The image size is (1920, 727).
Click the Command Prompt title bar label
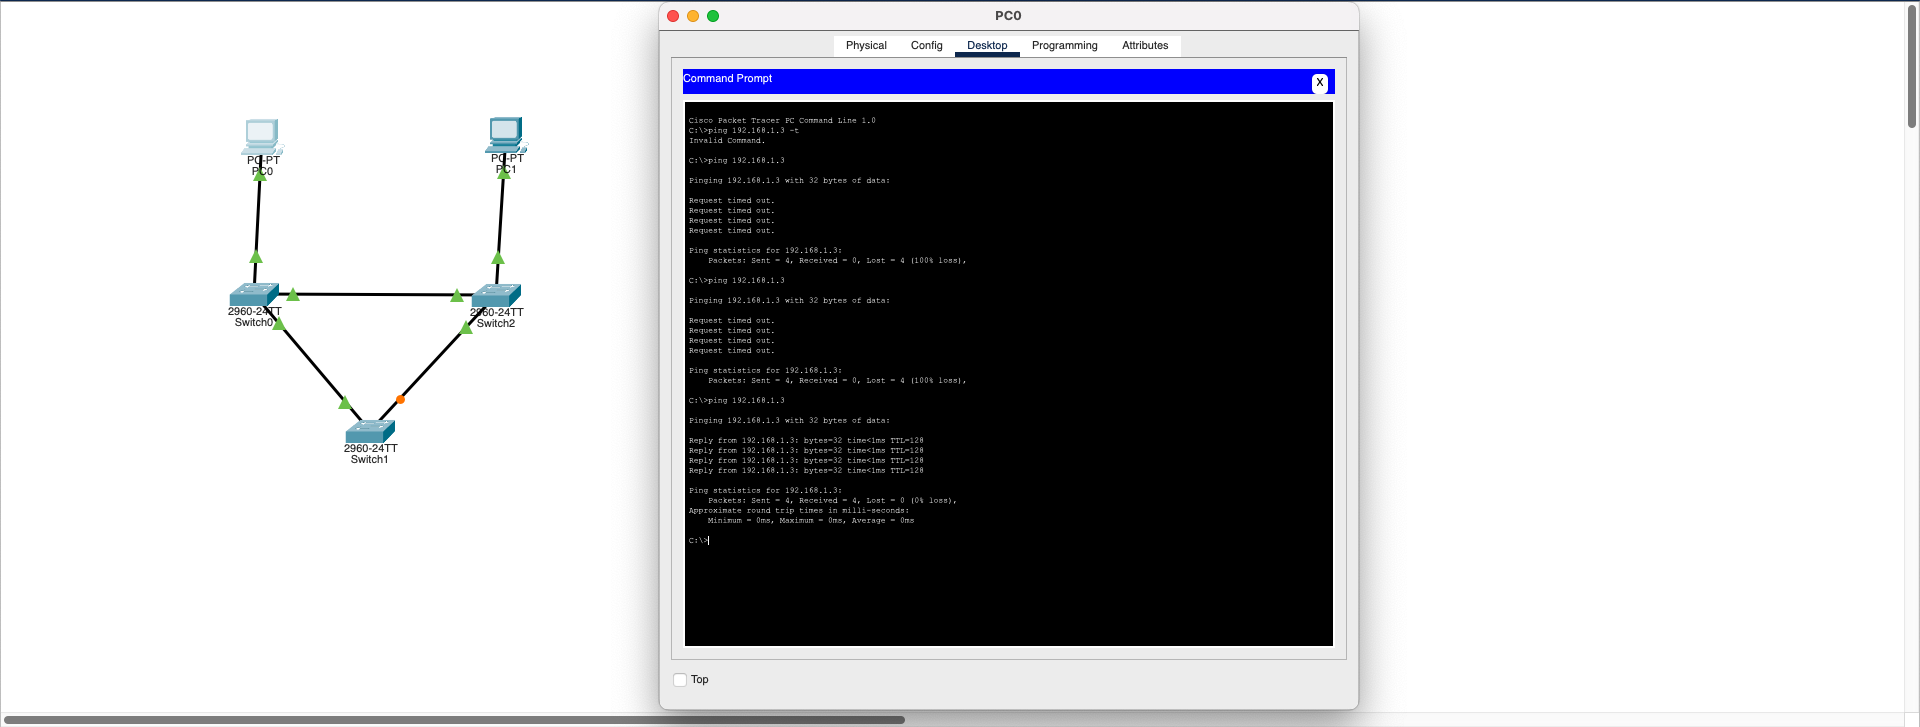coord(728,78)
